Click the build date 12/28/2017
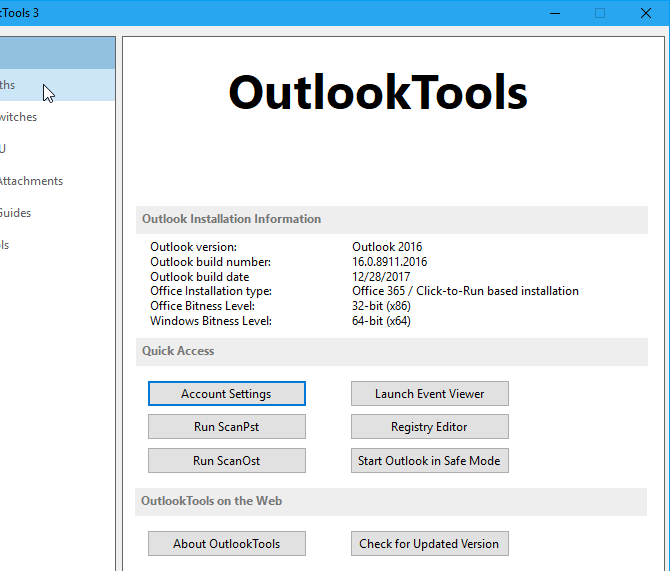Screen dimensions: 670x571 pyautogui.click(x=381, y=277)
